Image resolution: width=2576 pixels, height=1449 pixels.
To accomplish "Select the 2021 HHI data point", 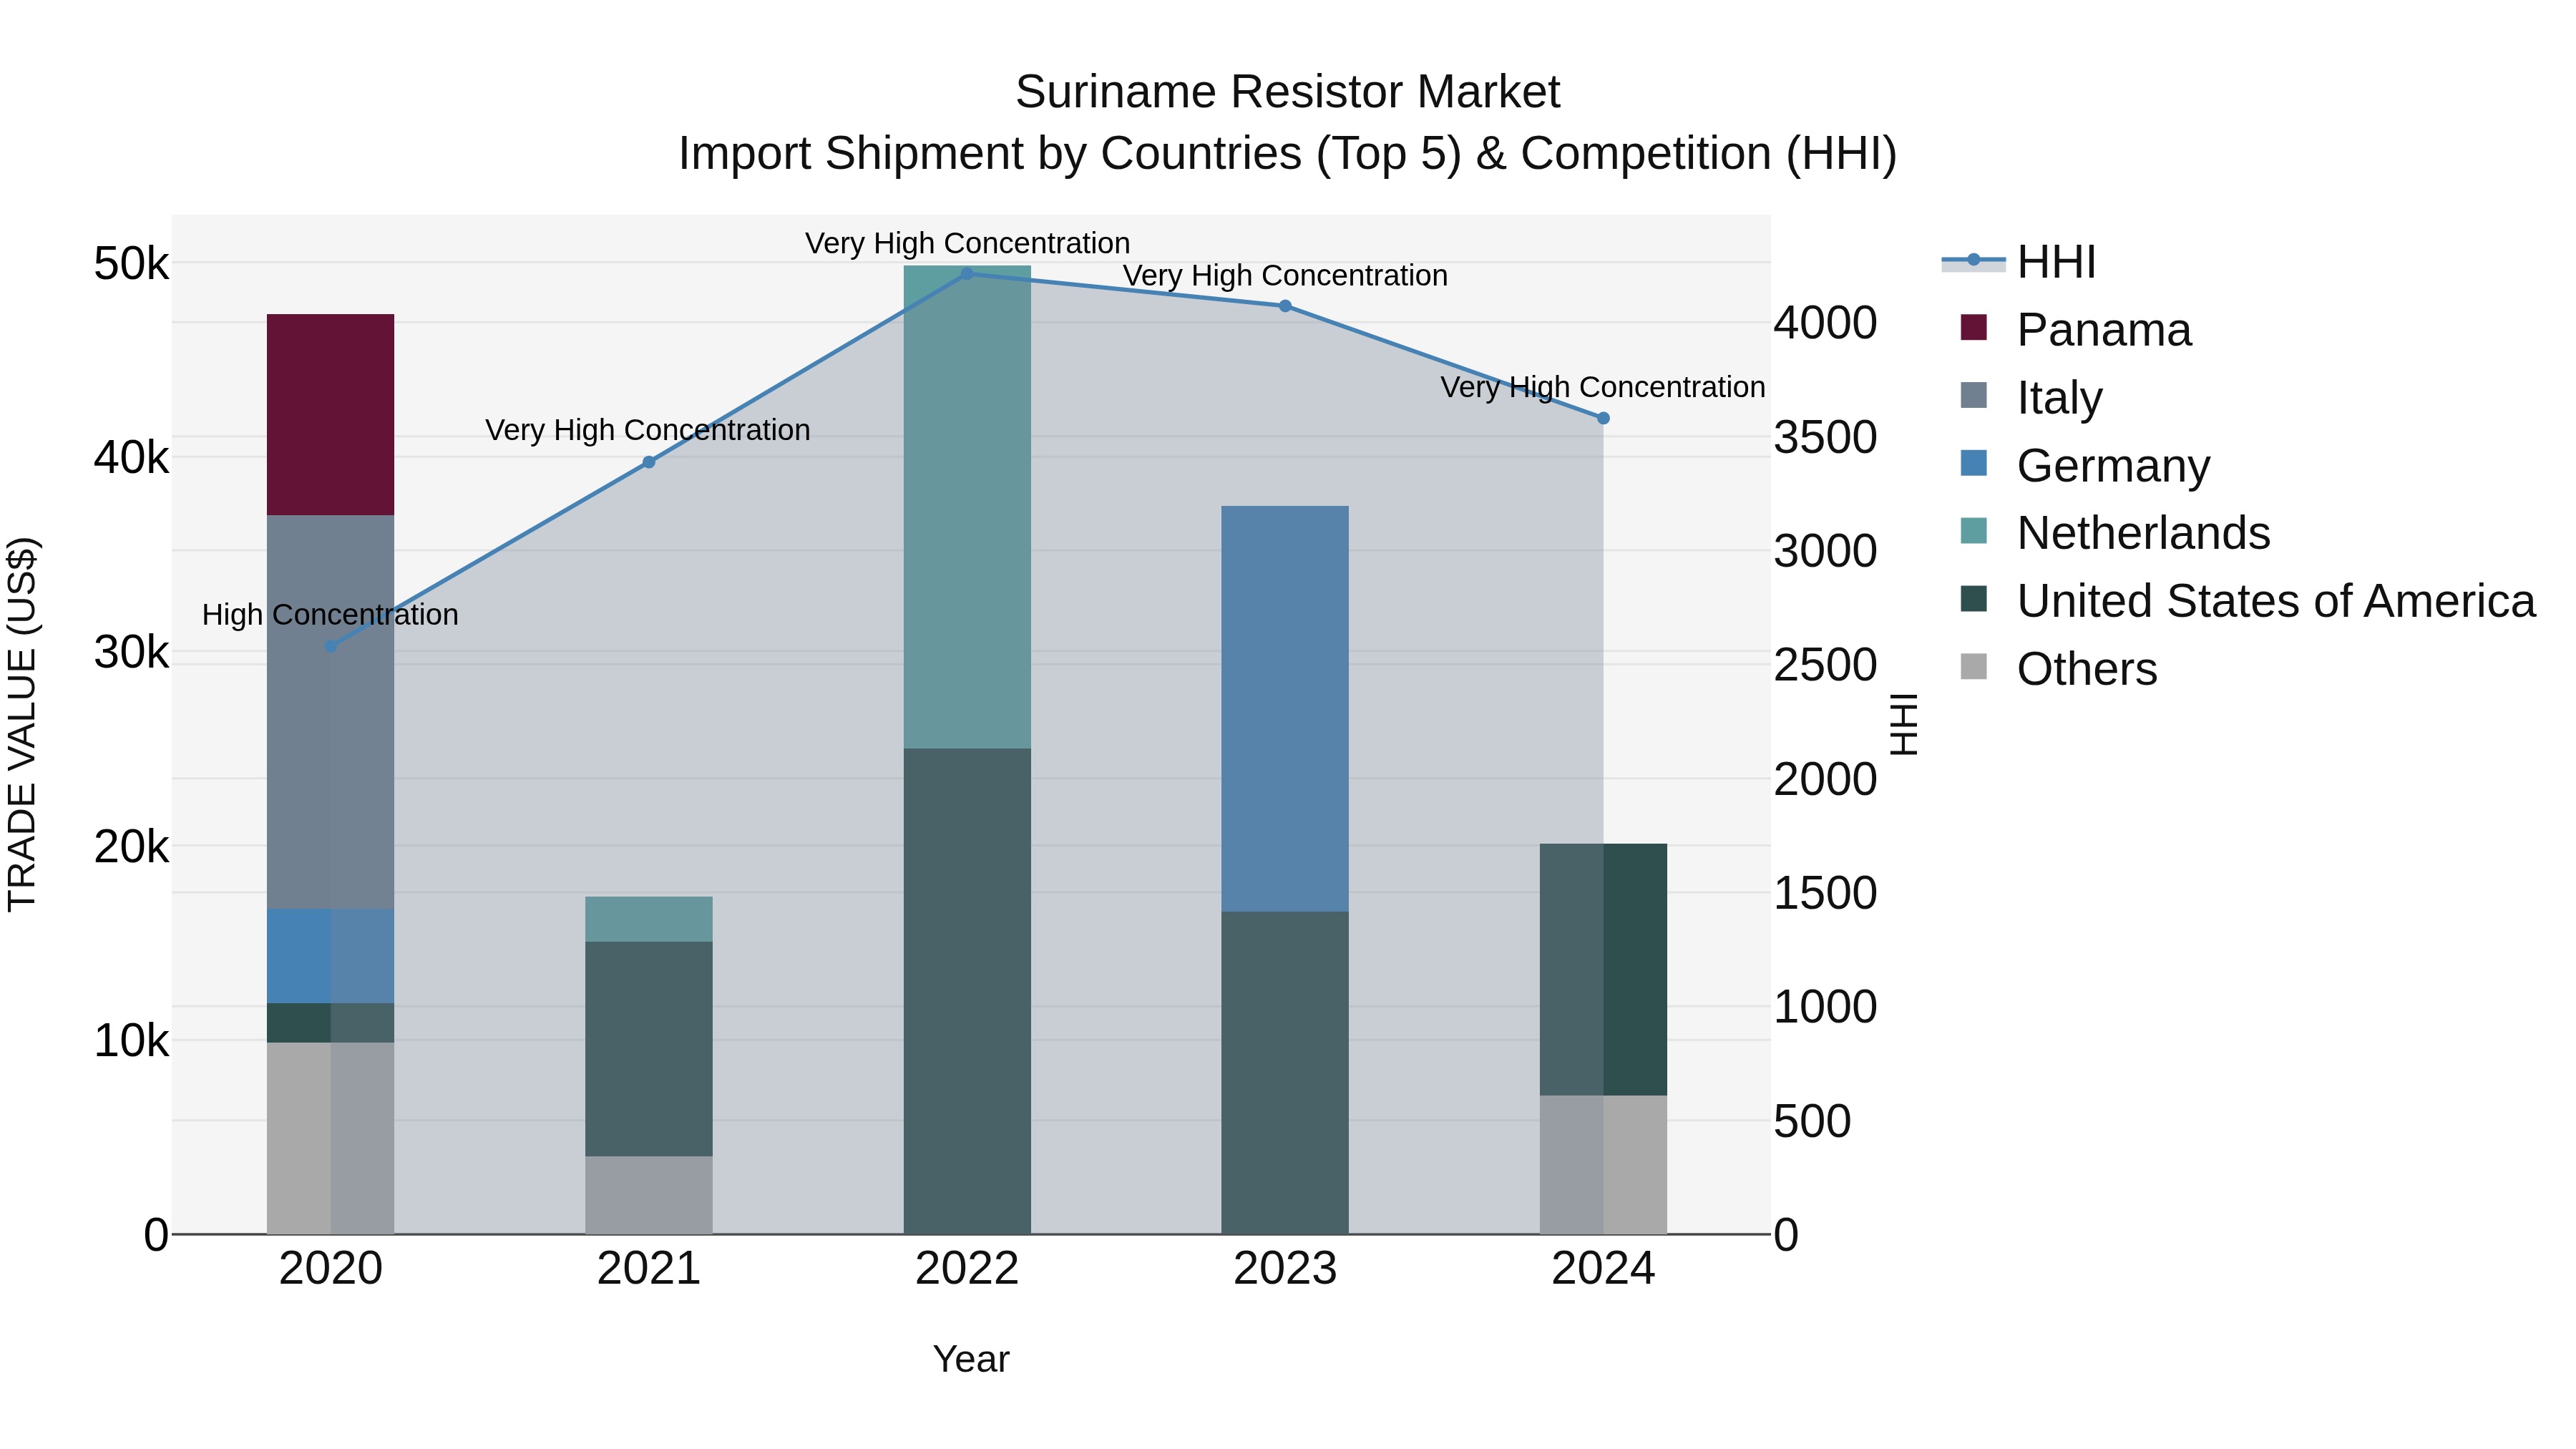I will tap(649, 462).
